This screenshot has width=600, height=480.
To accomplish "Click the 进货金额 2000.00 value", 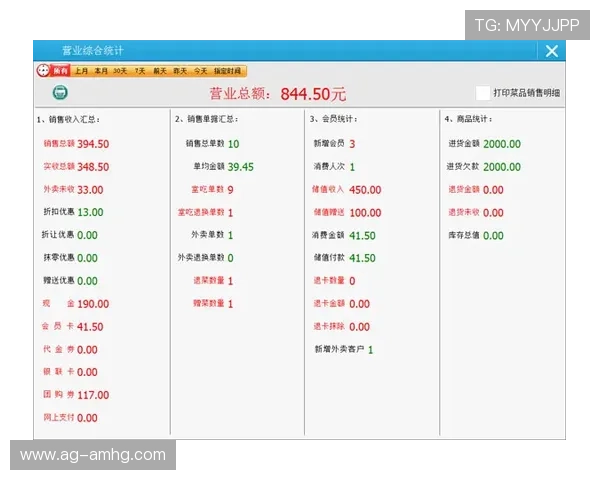I will pyautogui.click(x=502, y=144).
